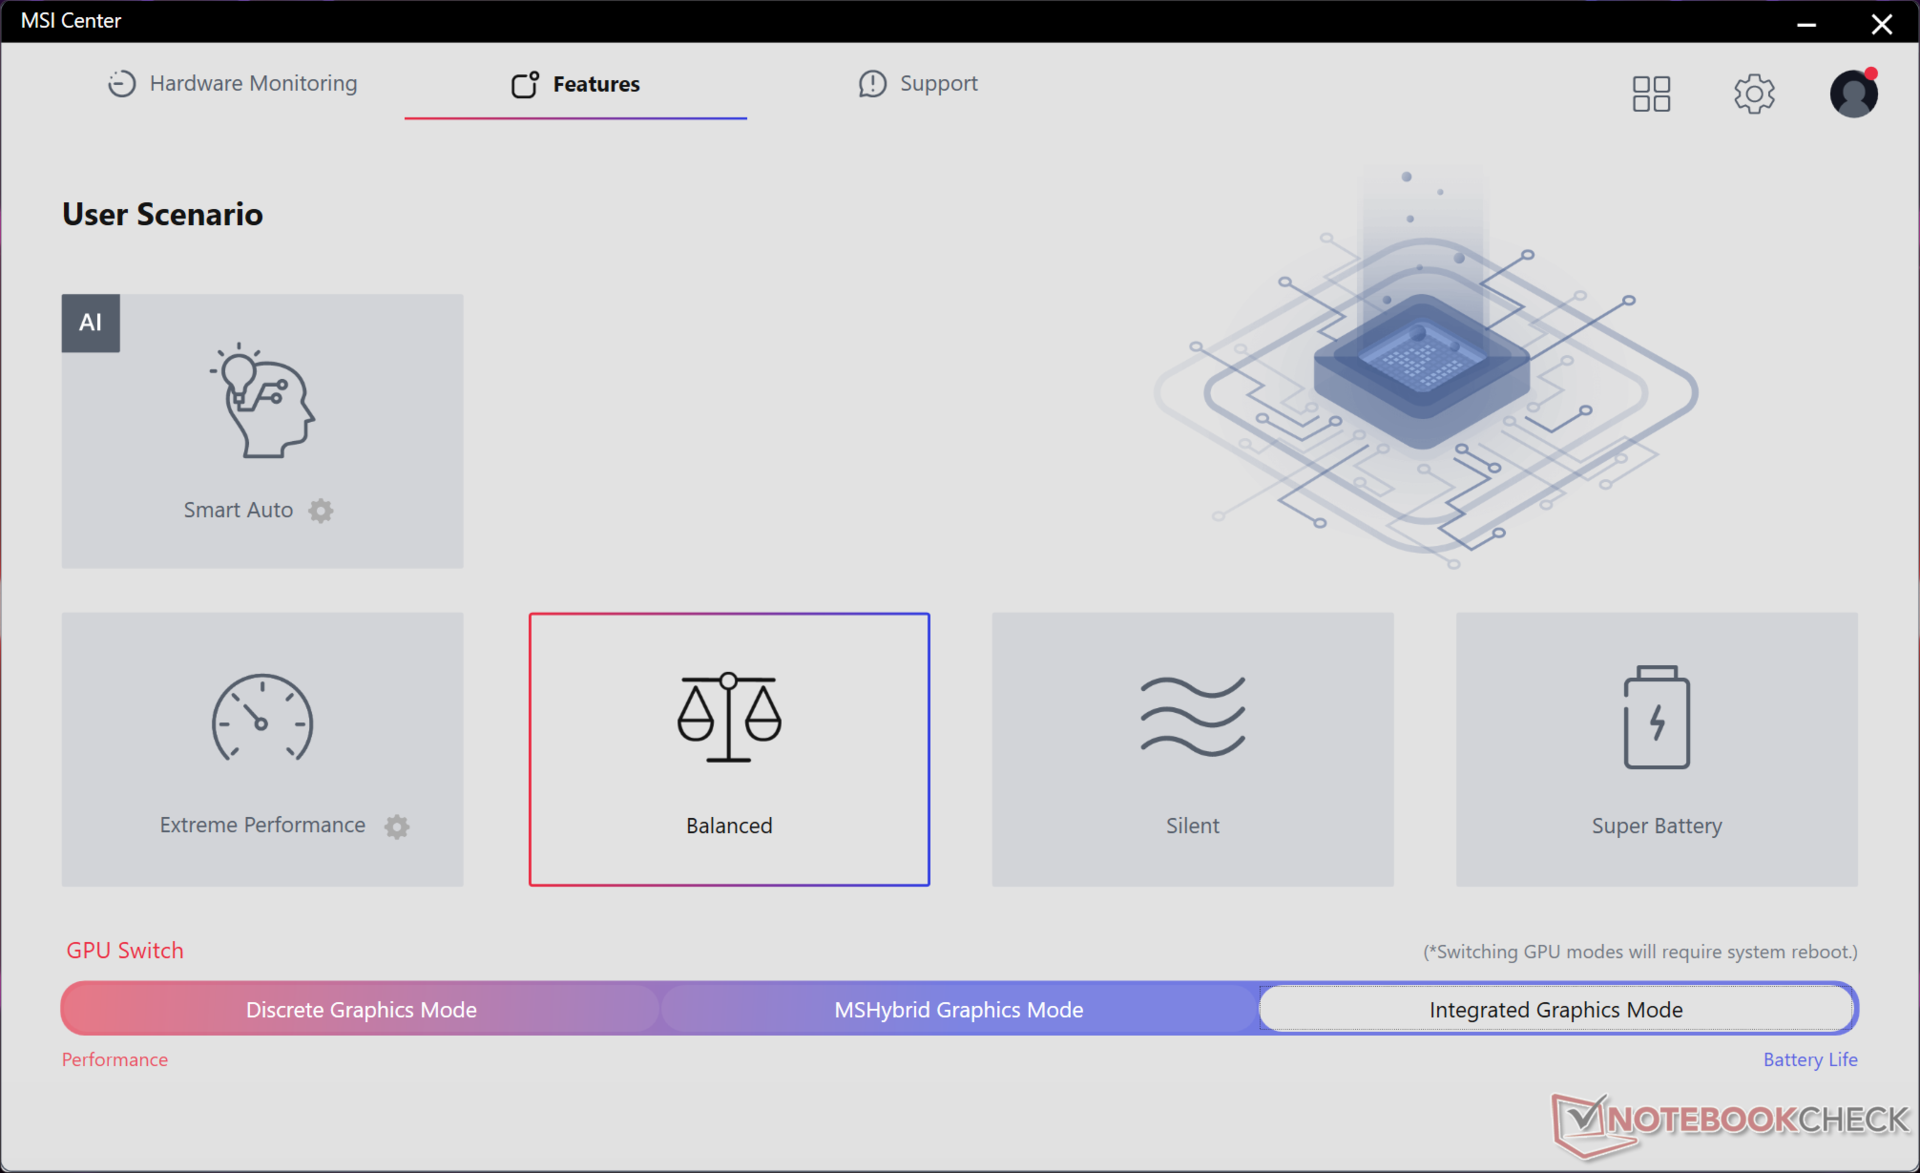Screen dimensions: 1920x1173
Task: Open Extreme Performance settings gear
Action: pyautogui.click(x=397, y=826)
